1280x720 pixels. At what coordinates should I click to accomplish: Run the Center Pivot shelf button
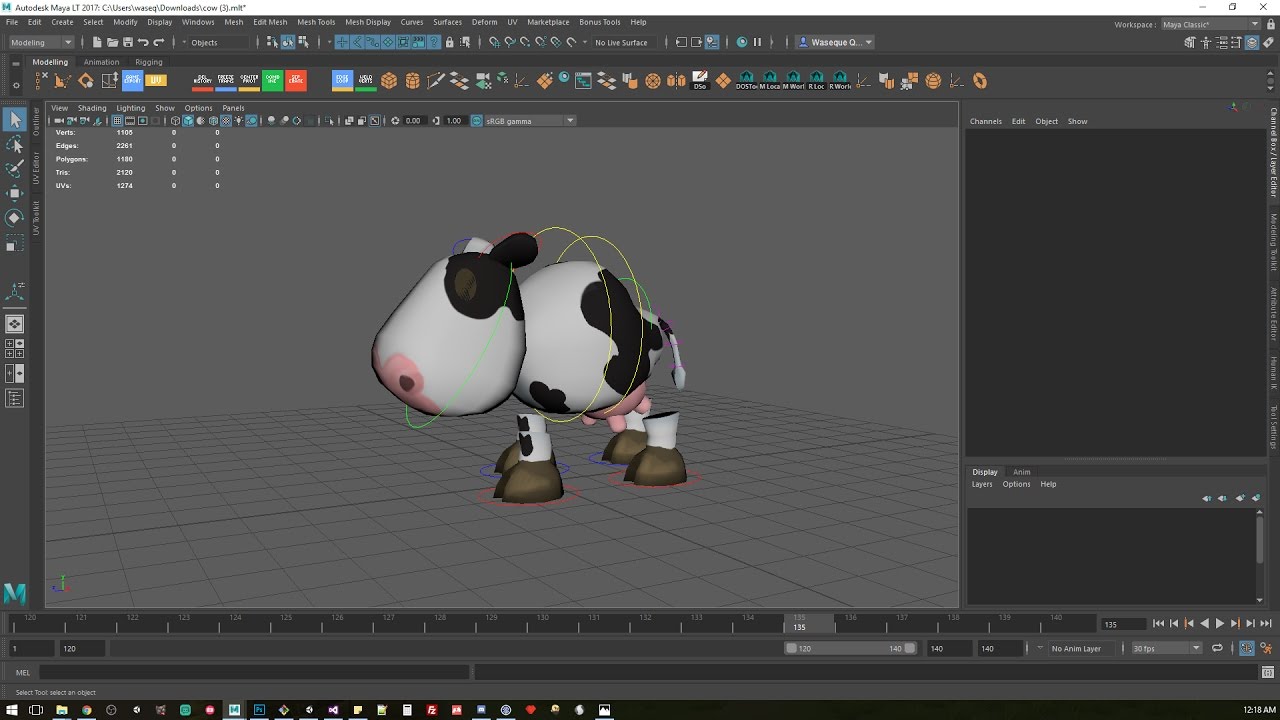click(249, 81)
